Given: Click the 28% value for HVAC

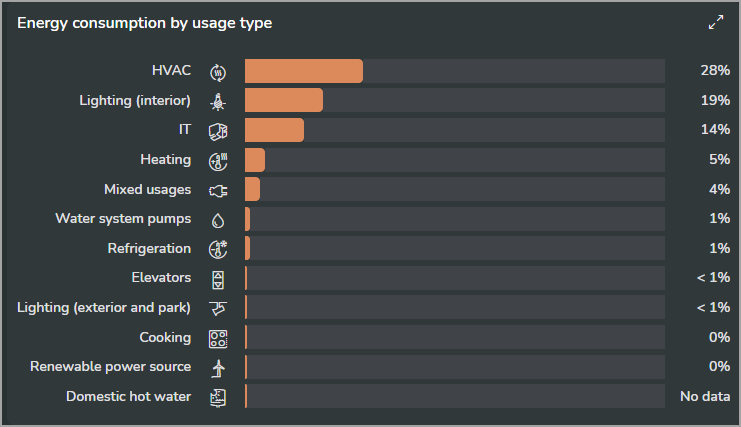Looking at the screenshot, I should click(715, 70).
